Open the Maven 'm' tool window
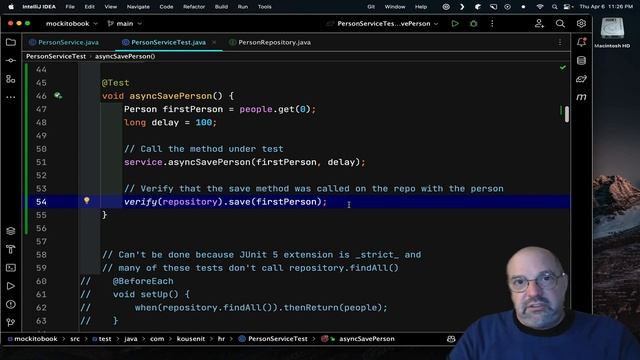Image resolution: width=640 pixels, height=360 pixels. coord(581,97)
